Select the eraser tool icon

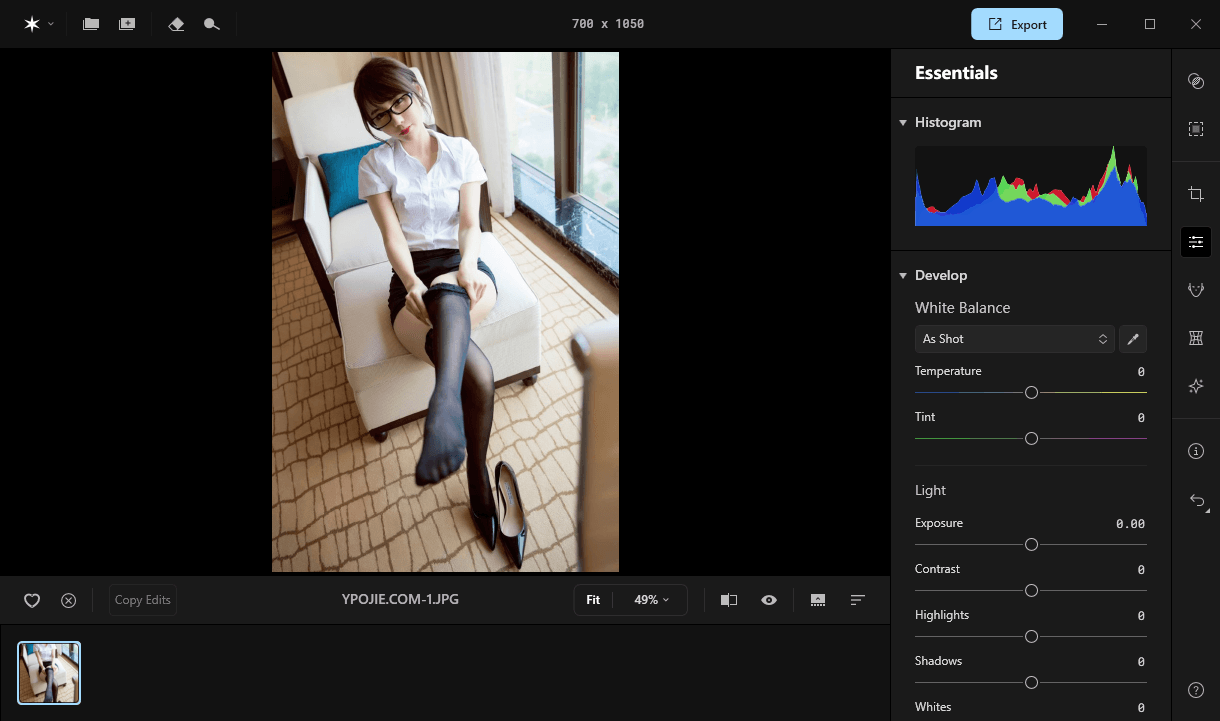coord(177,24)
